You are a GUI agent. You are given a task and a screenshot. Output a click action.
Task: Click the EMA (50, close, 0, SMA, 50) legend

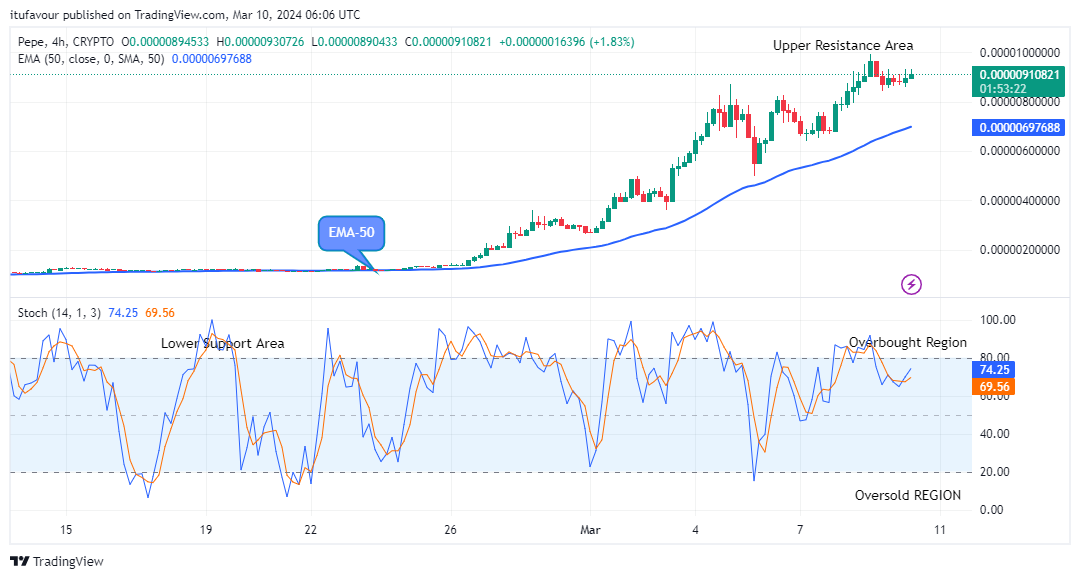[91, 59]
